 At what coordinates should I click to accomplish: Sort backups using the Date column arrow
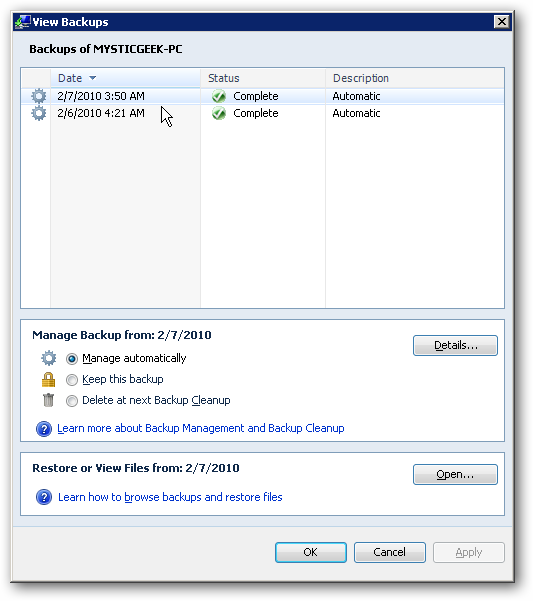click(92, 78)
